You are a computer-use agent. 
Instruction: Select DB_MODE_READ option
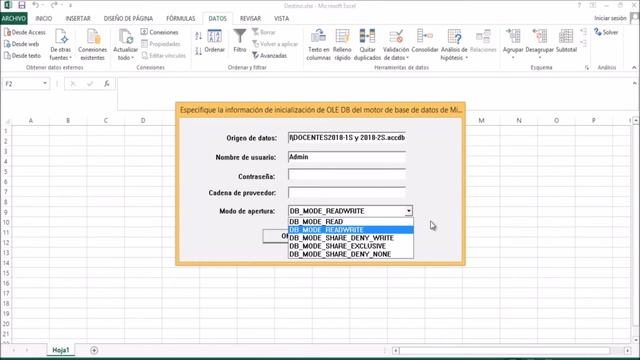coord(351,222)
